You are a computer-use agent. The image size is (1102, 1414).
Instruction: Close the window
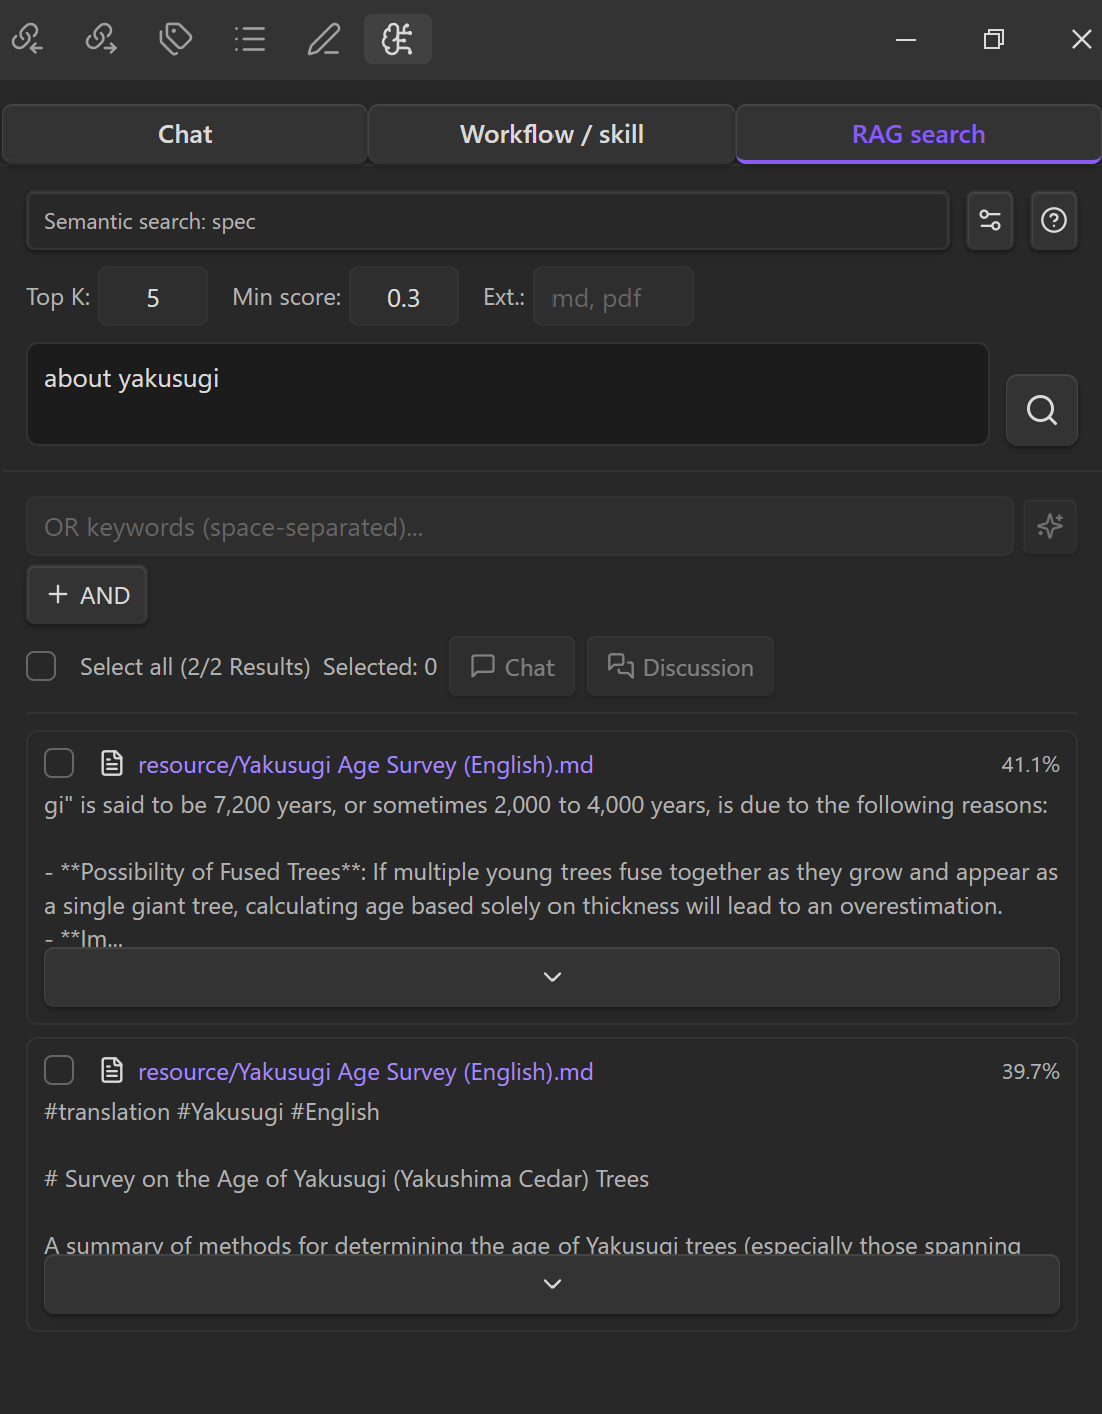(1081, 39)
